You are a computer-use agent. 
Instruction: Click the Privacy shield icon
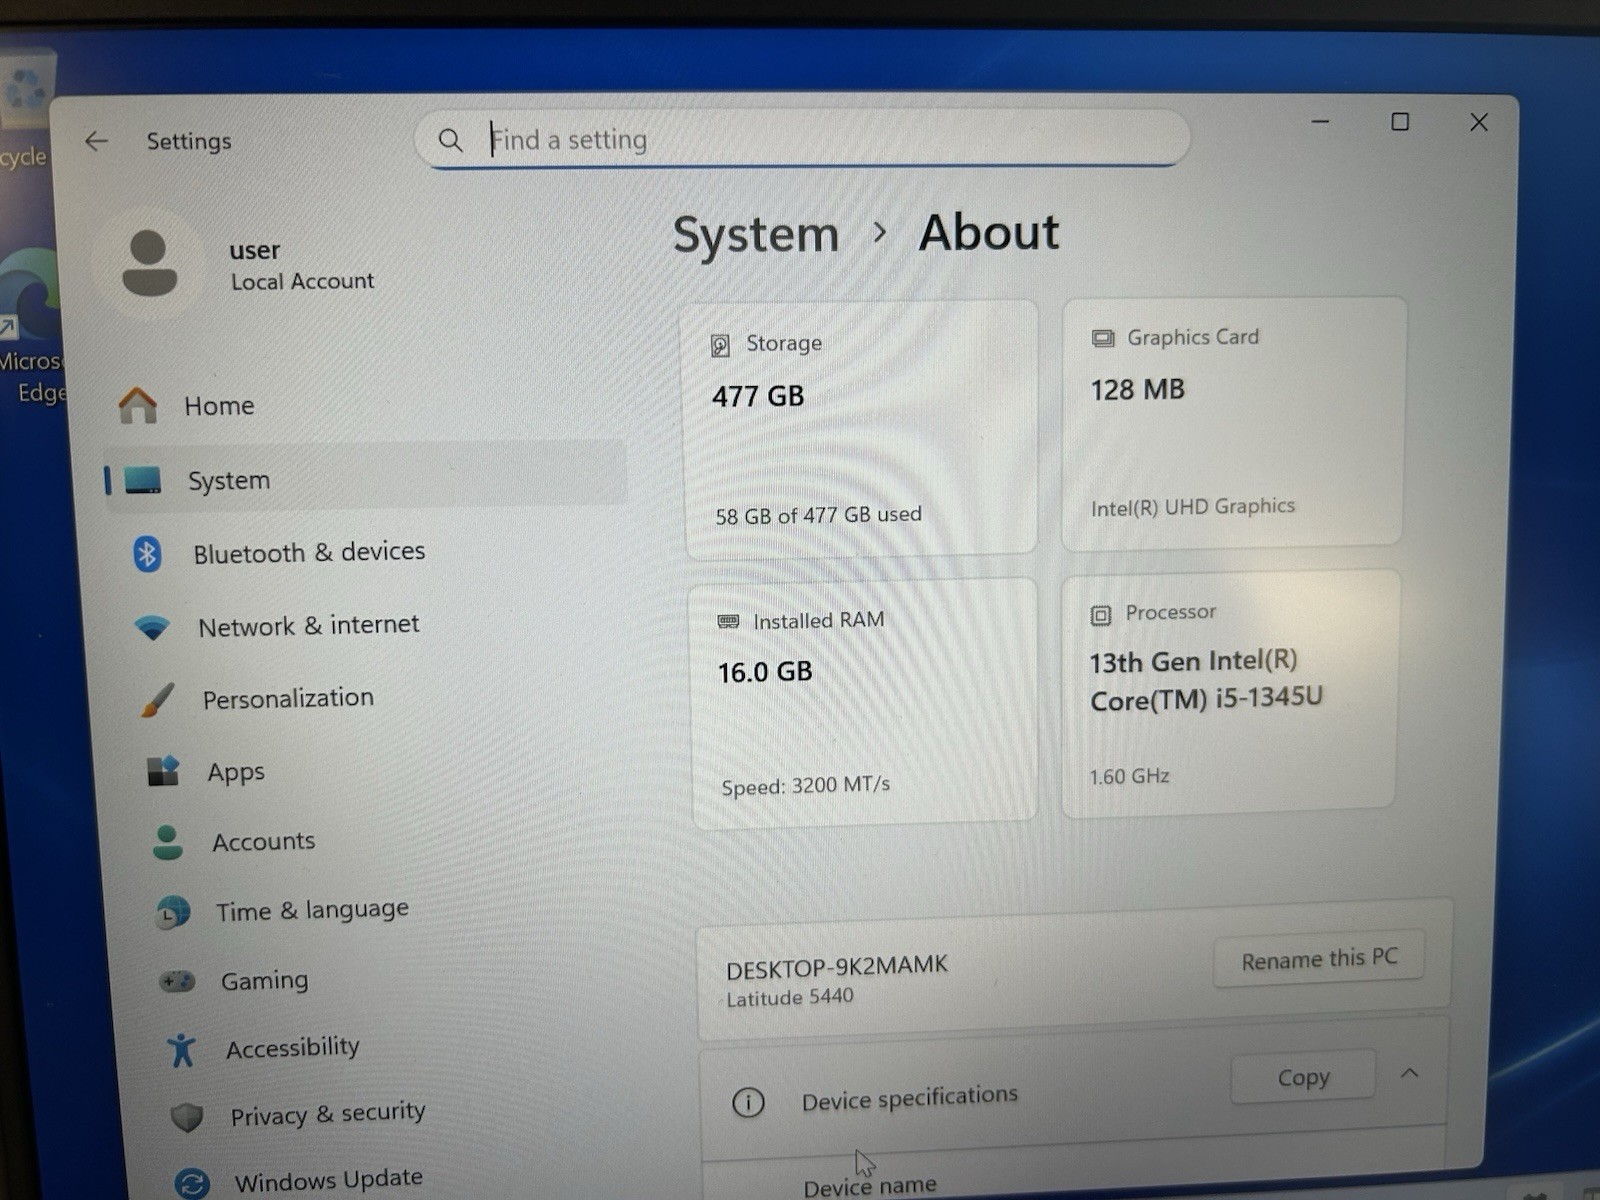click(x=187, y=1117)
